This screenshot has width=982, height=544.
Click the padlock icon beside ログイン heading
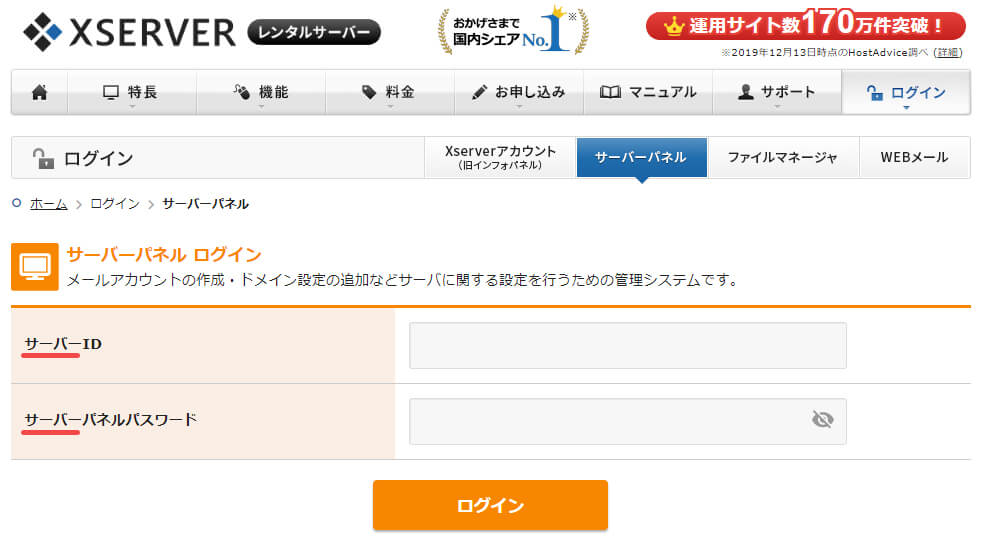pos(43,158)
